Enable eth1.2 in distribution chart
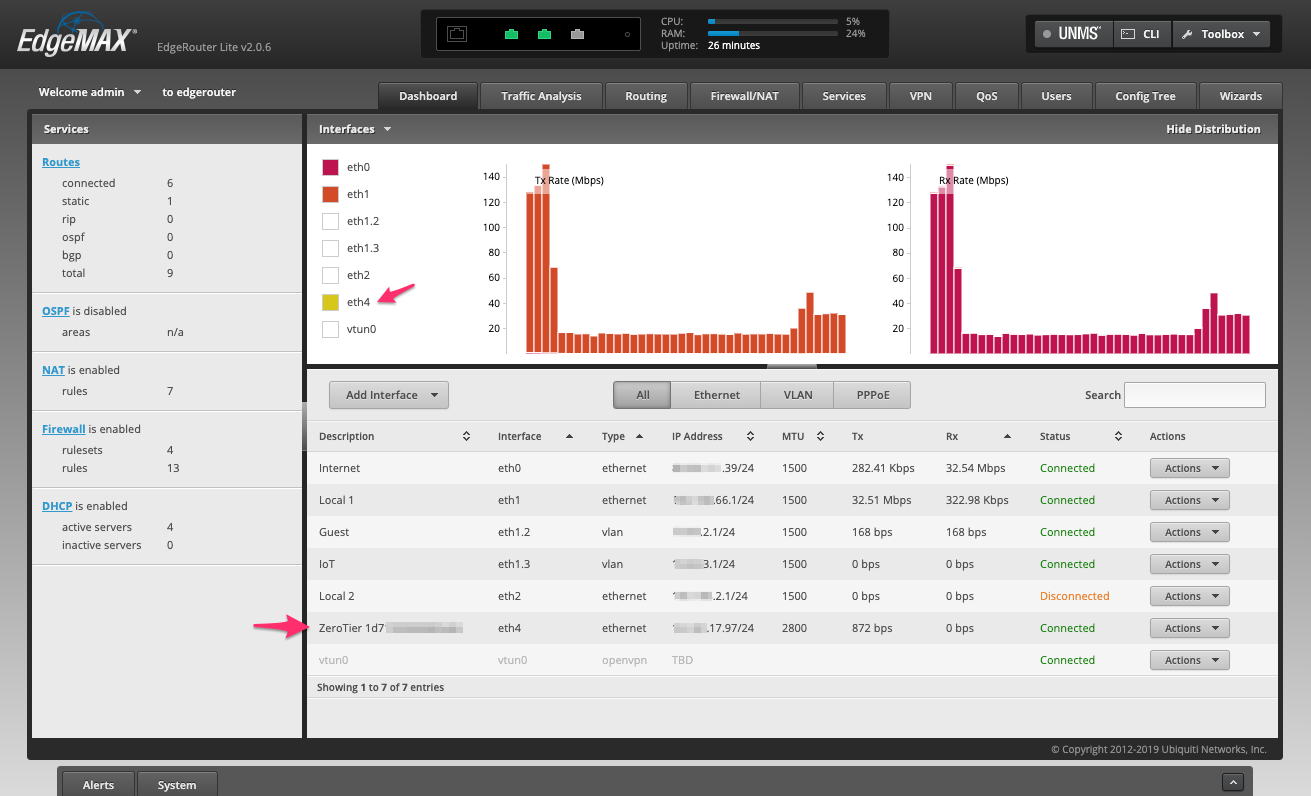The image size is (1311, 796). tap(330, 221)
